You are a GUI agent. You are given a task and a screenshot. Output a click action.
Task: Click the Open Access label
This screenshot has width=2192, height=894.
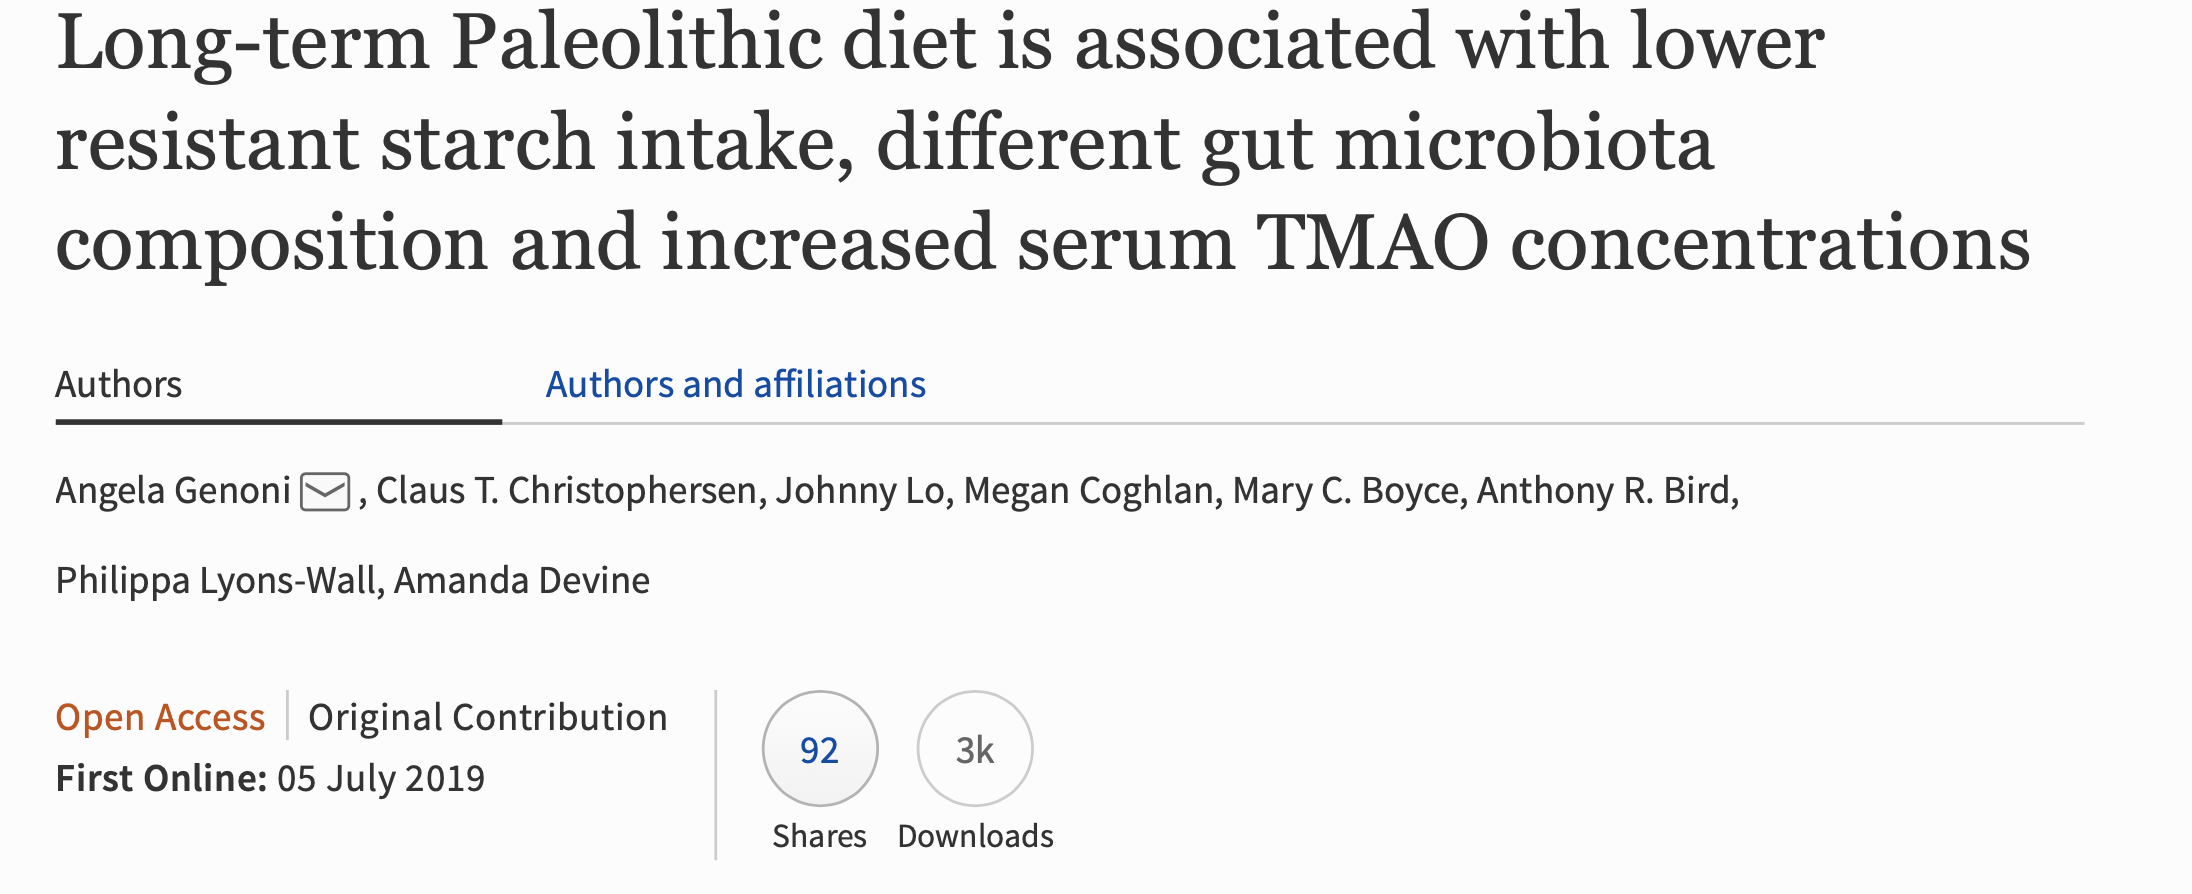pos(160,717)
